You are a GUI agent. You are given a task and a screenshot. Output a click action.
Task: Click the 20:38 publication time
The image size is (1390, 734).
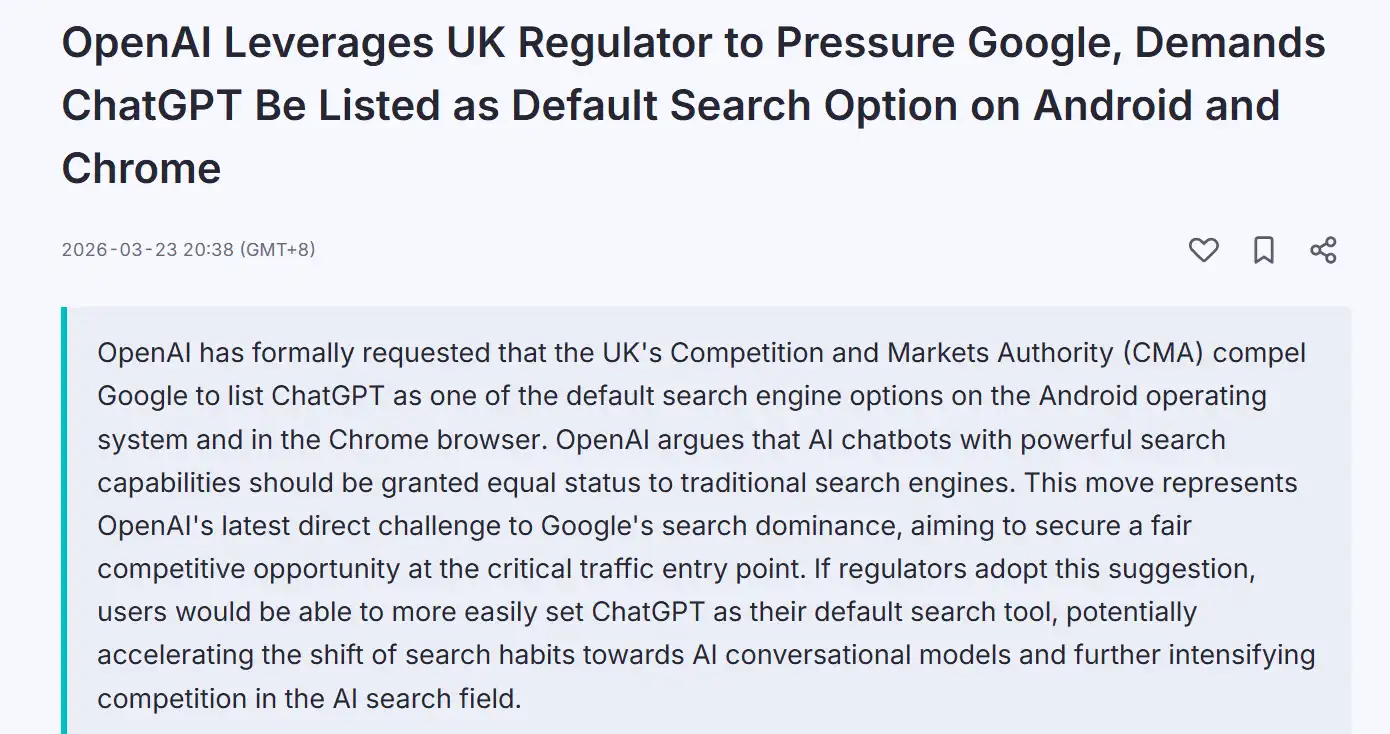click(209, 249)
